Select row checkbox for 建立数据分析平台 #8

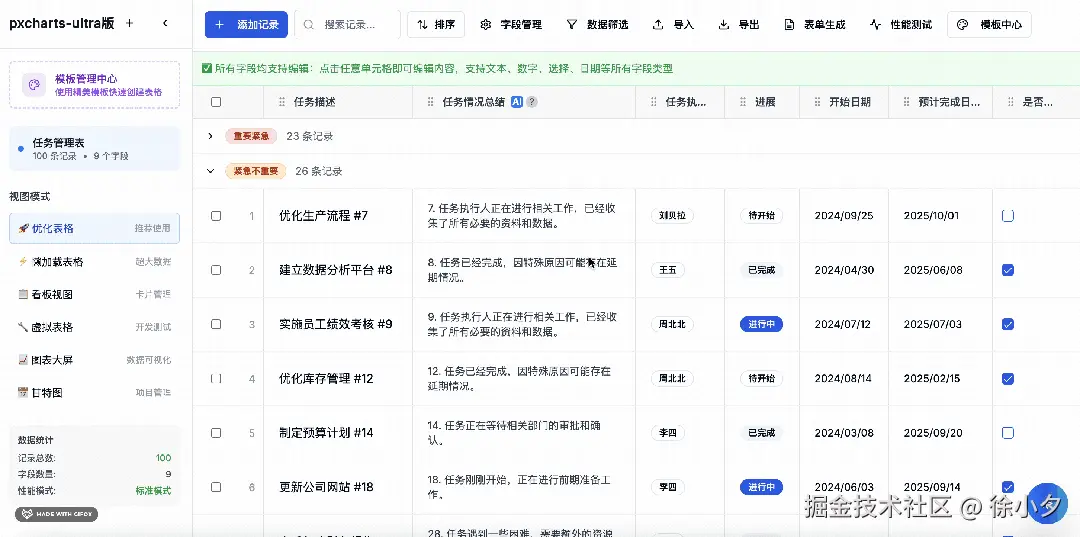point(216,270)
